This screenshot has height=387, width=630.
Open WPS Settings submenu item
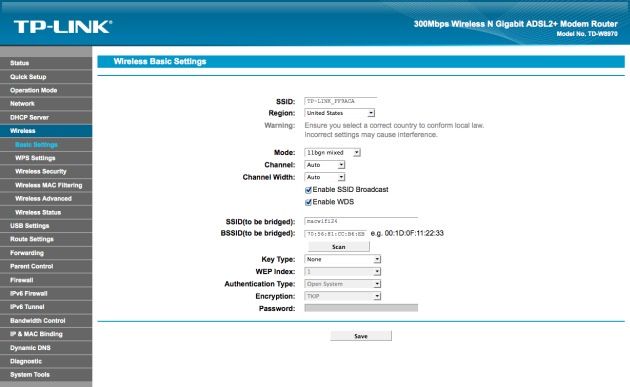[x=46, y=158]
